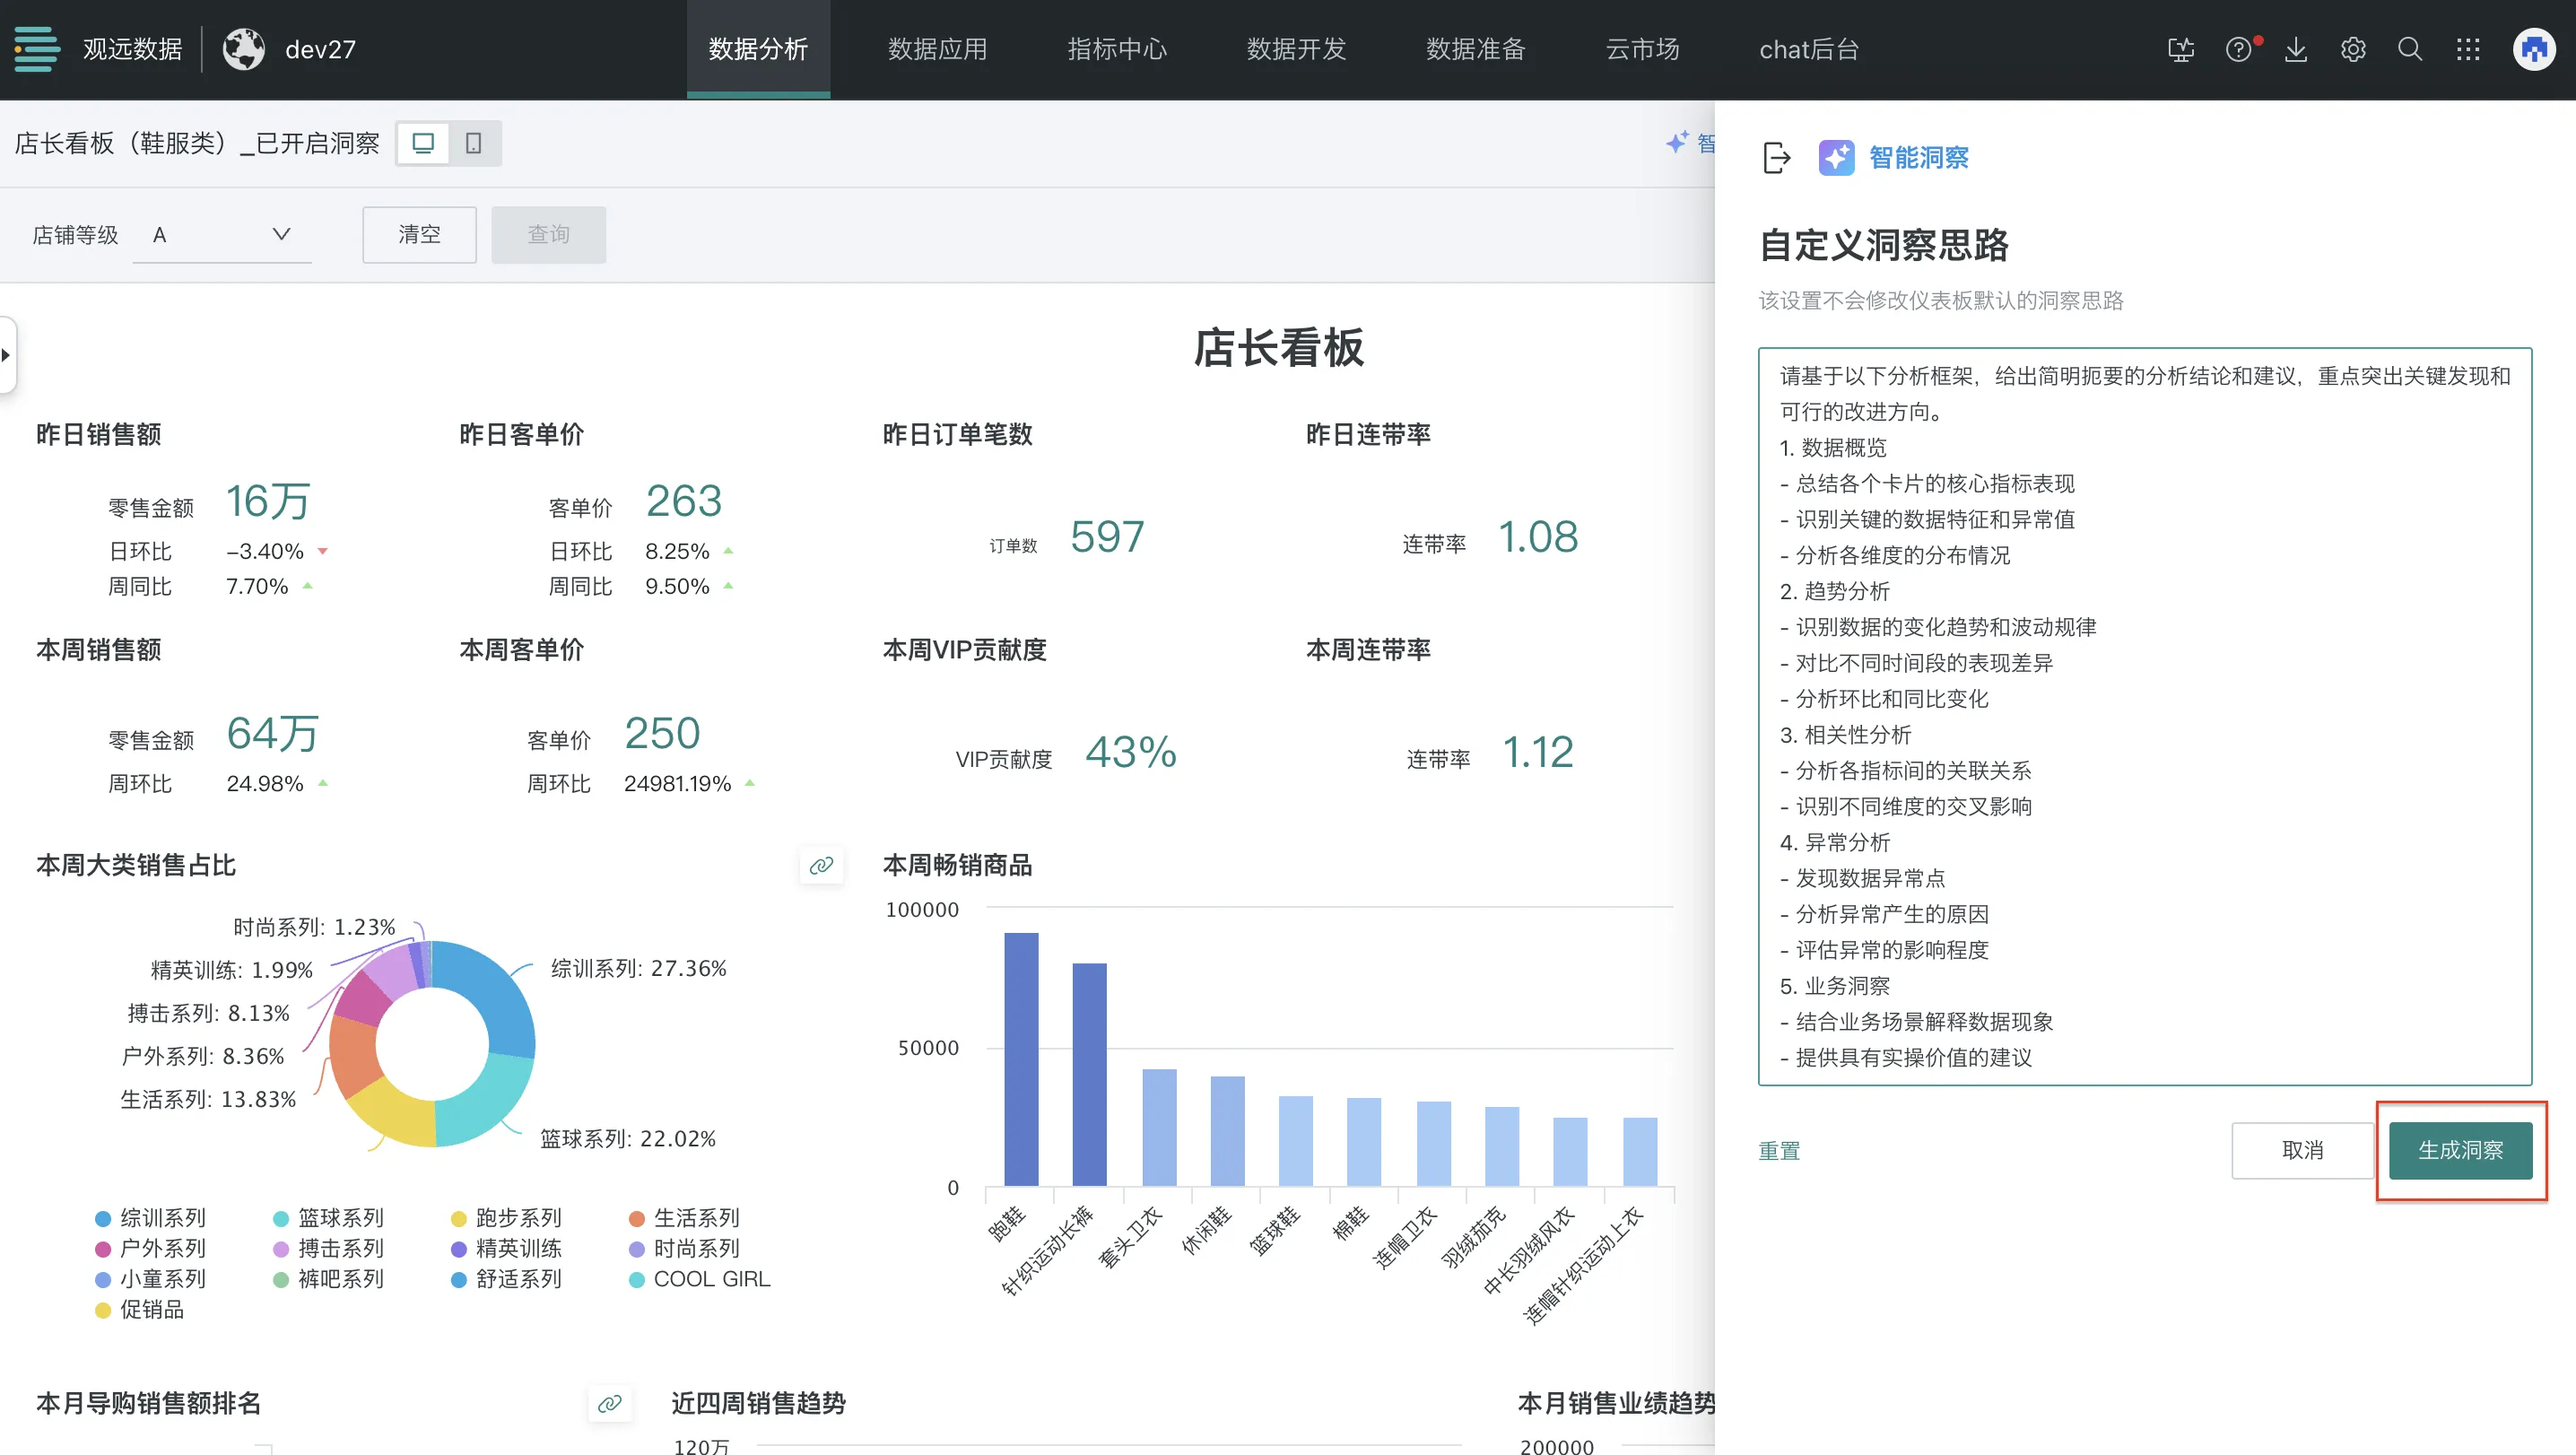2576x1455 pixels.
Task: Open the settings gear icon
Action: tap(2353, 49)
